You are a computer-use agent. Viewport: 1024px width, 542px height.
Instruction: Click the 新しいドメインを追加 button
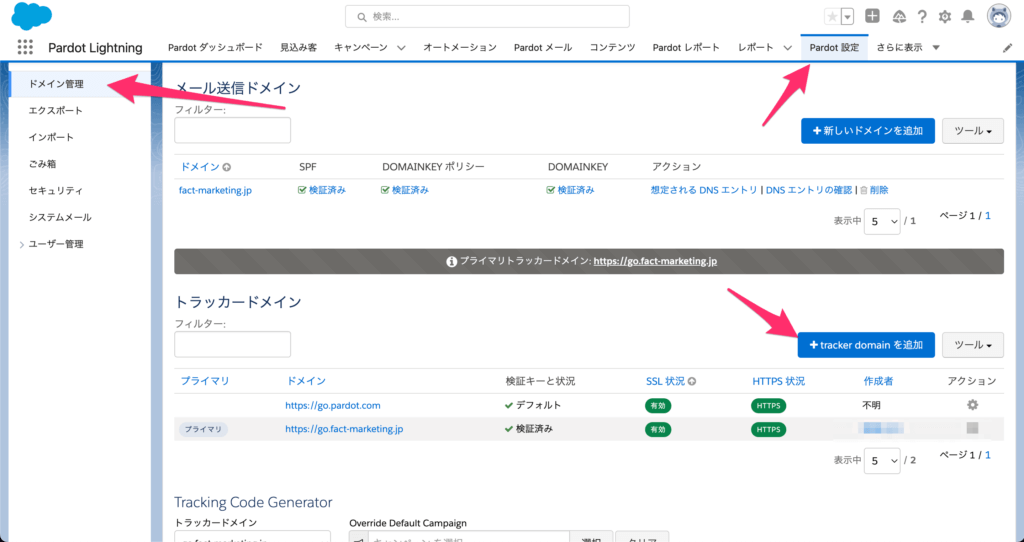[867, 131]
